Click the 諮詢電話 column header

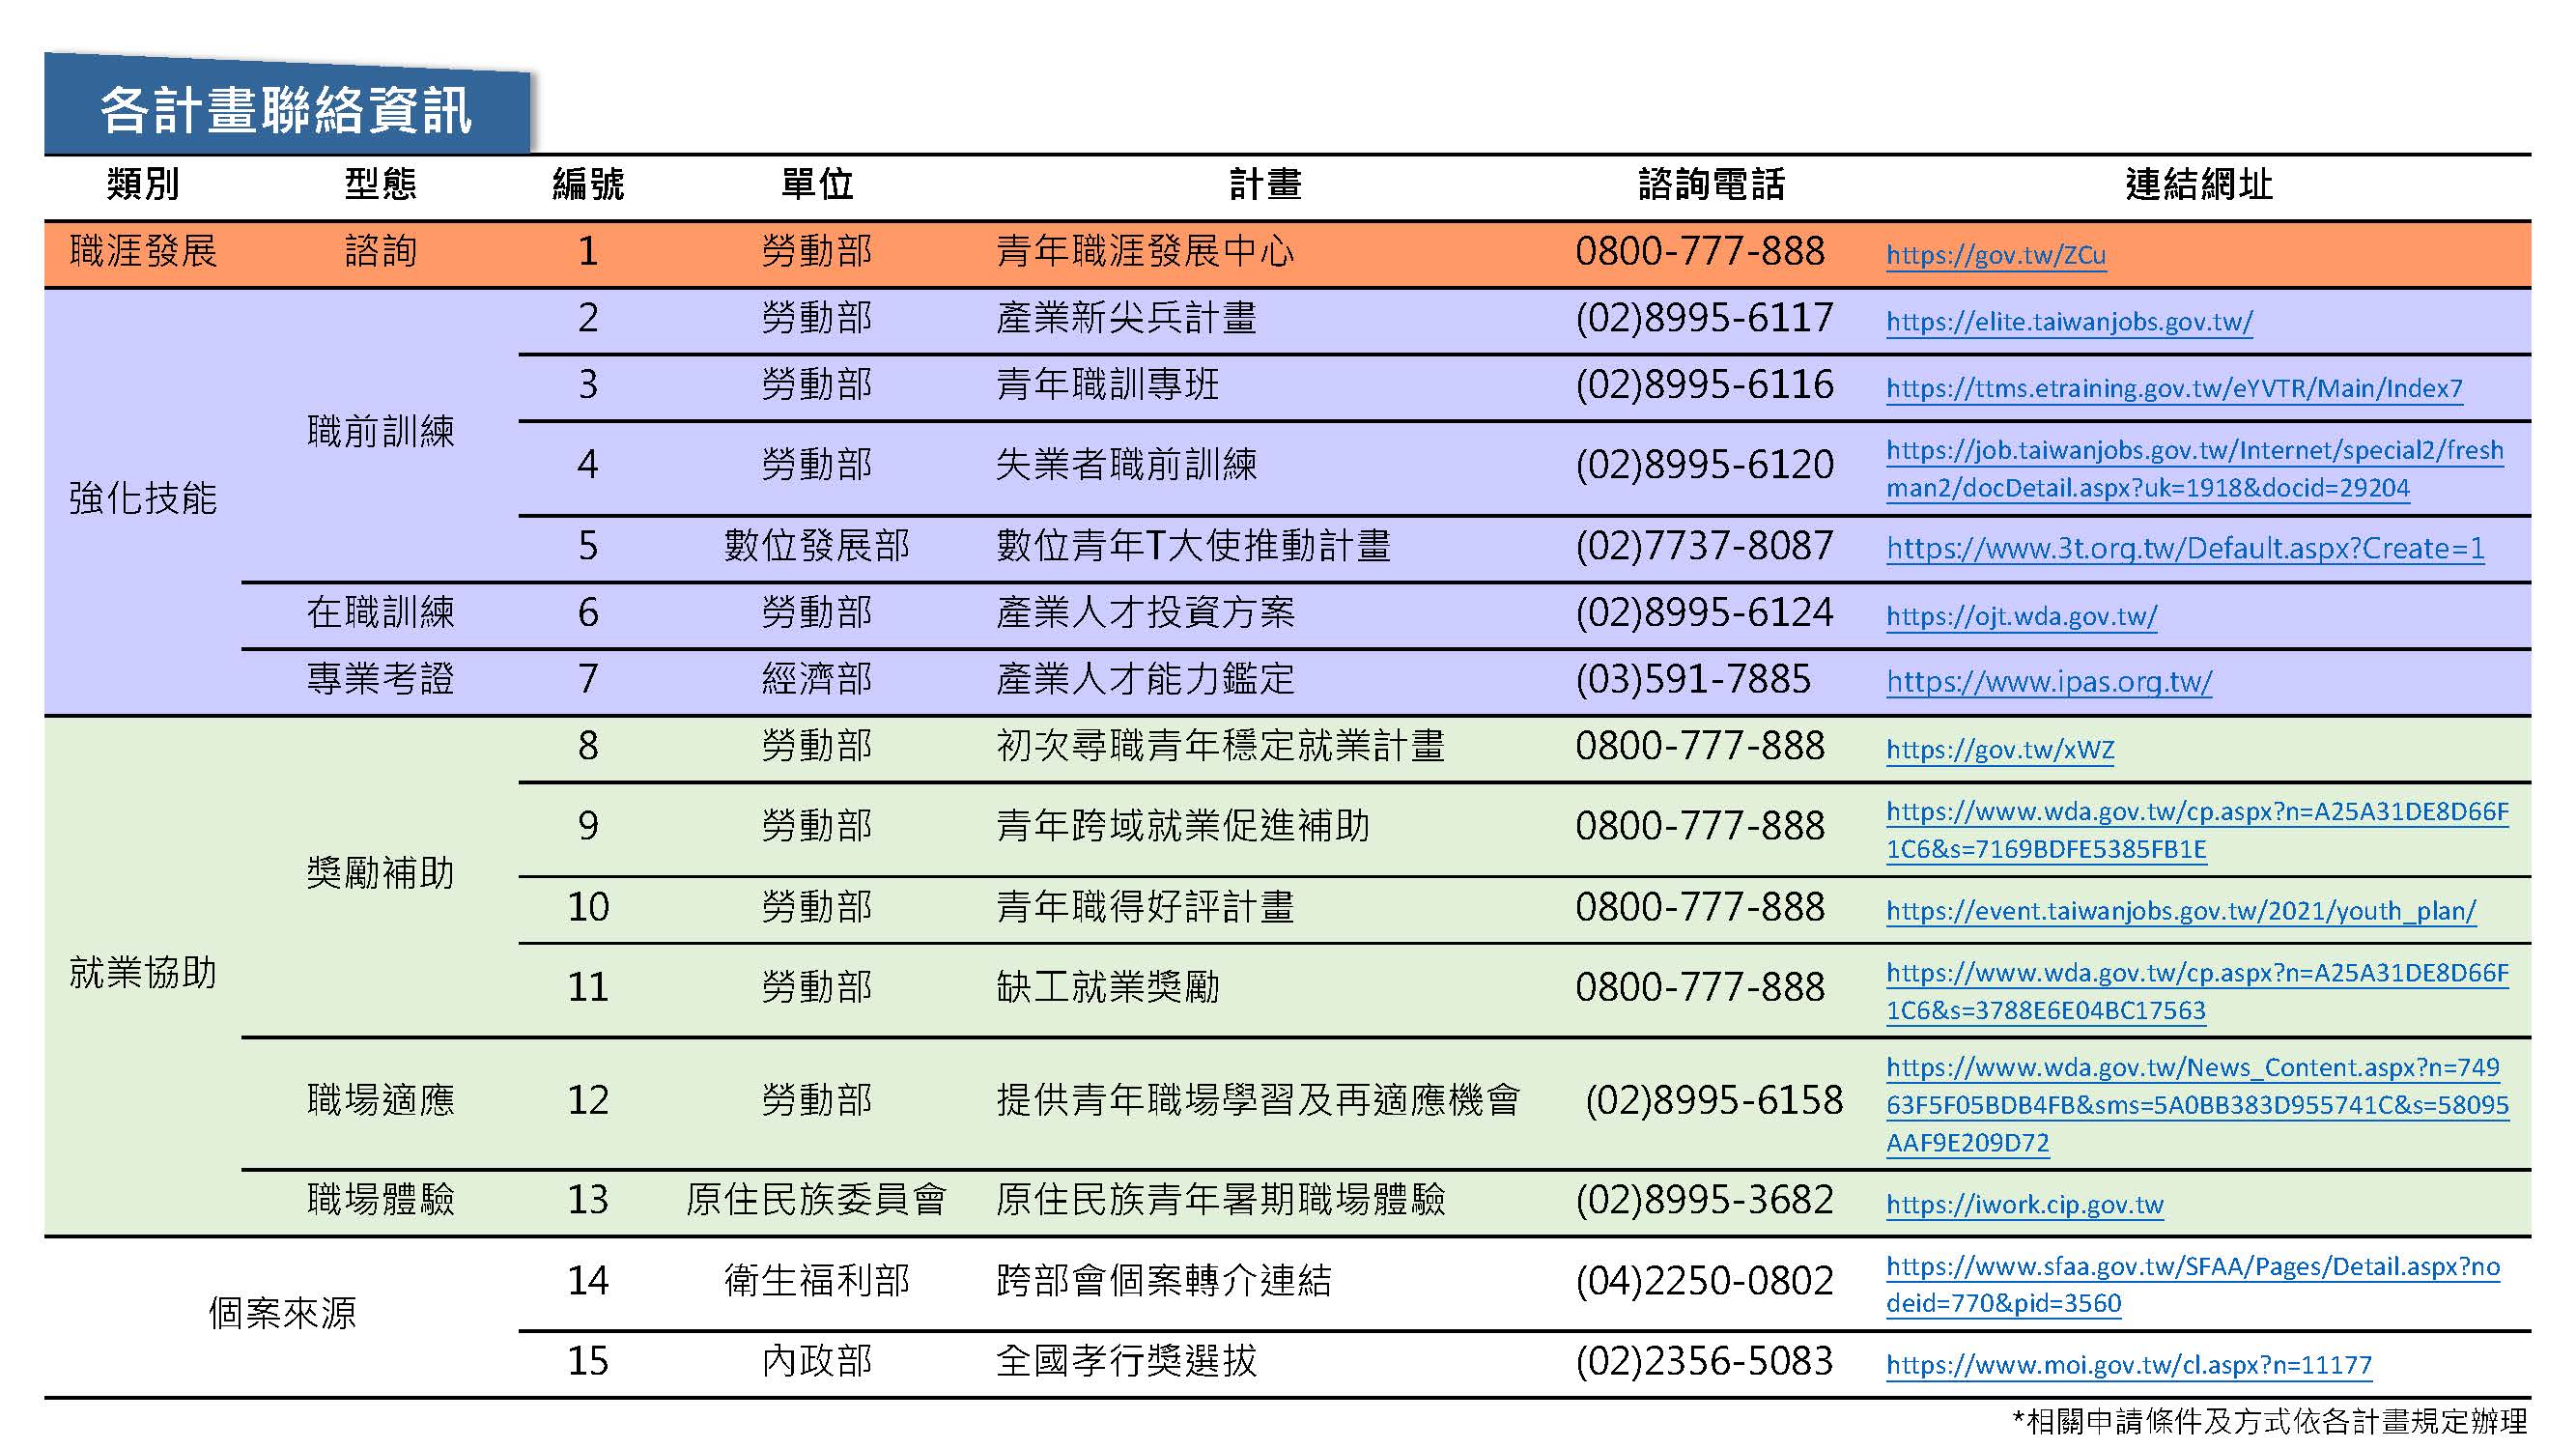click(1710, 185)
